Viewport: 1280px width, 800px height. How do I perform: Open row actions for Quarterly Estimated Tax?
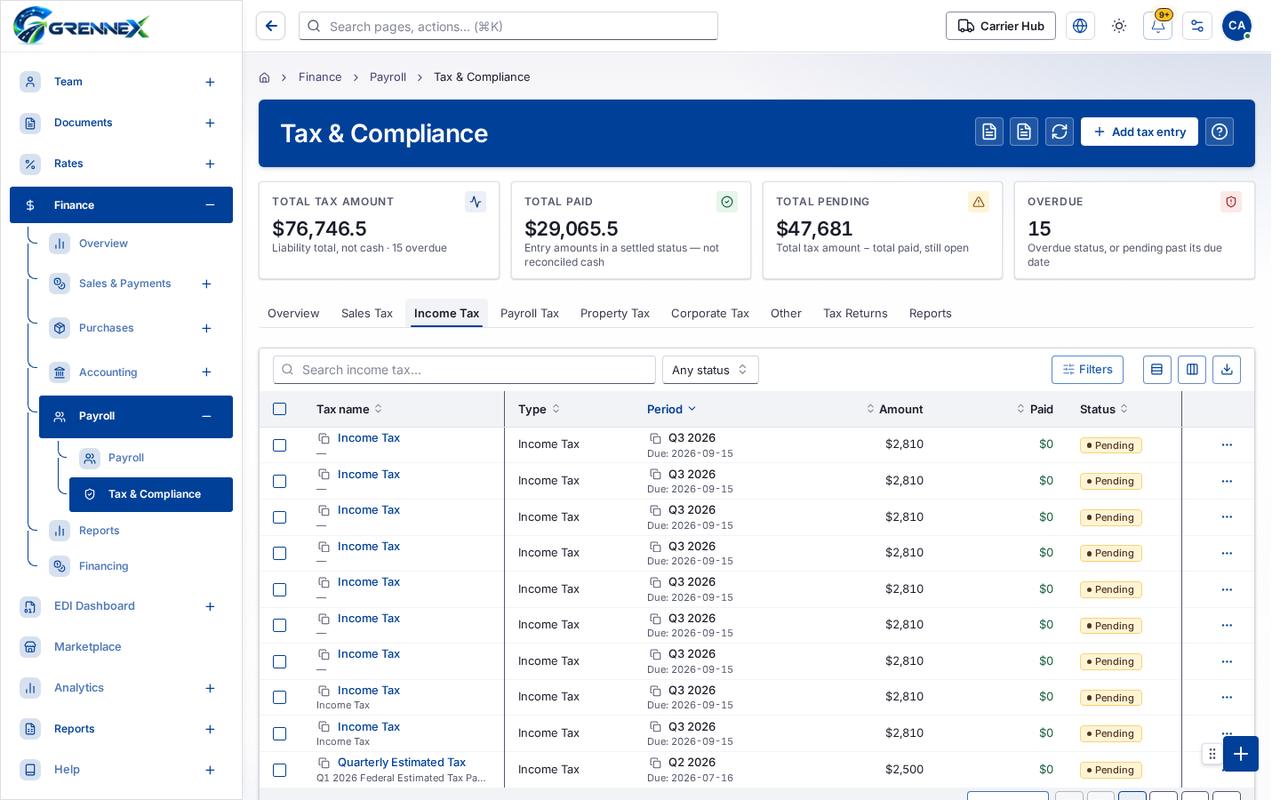point(1227,769)
